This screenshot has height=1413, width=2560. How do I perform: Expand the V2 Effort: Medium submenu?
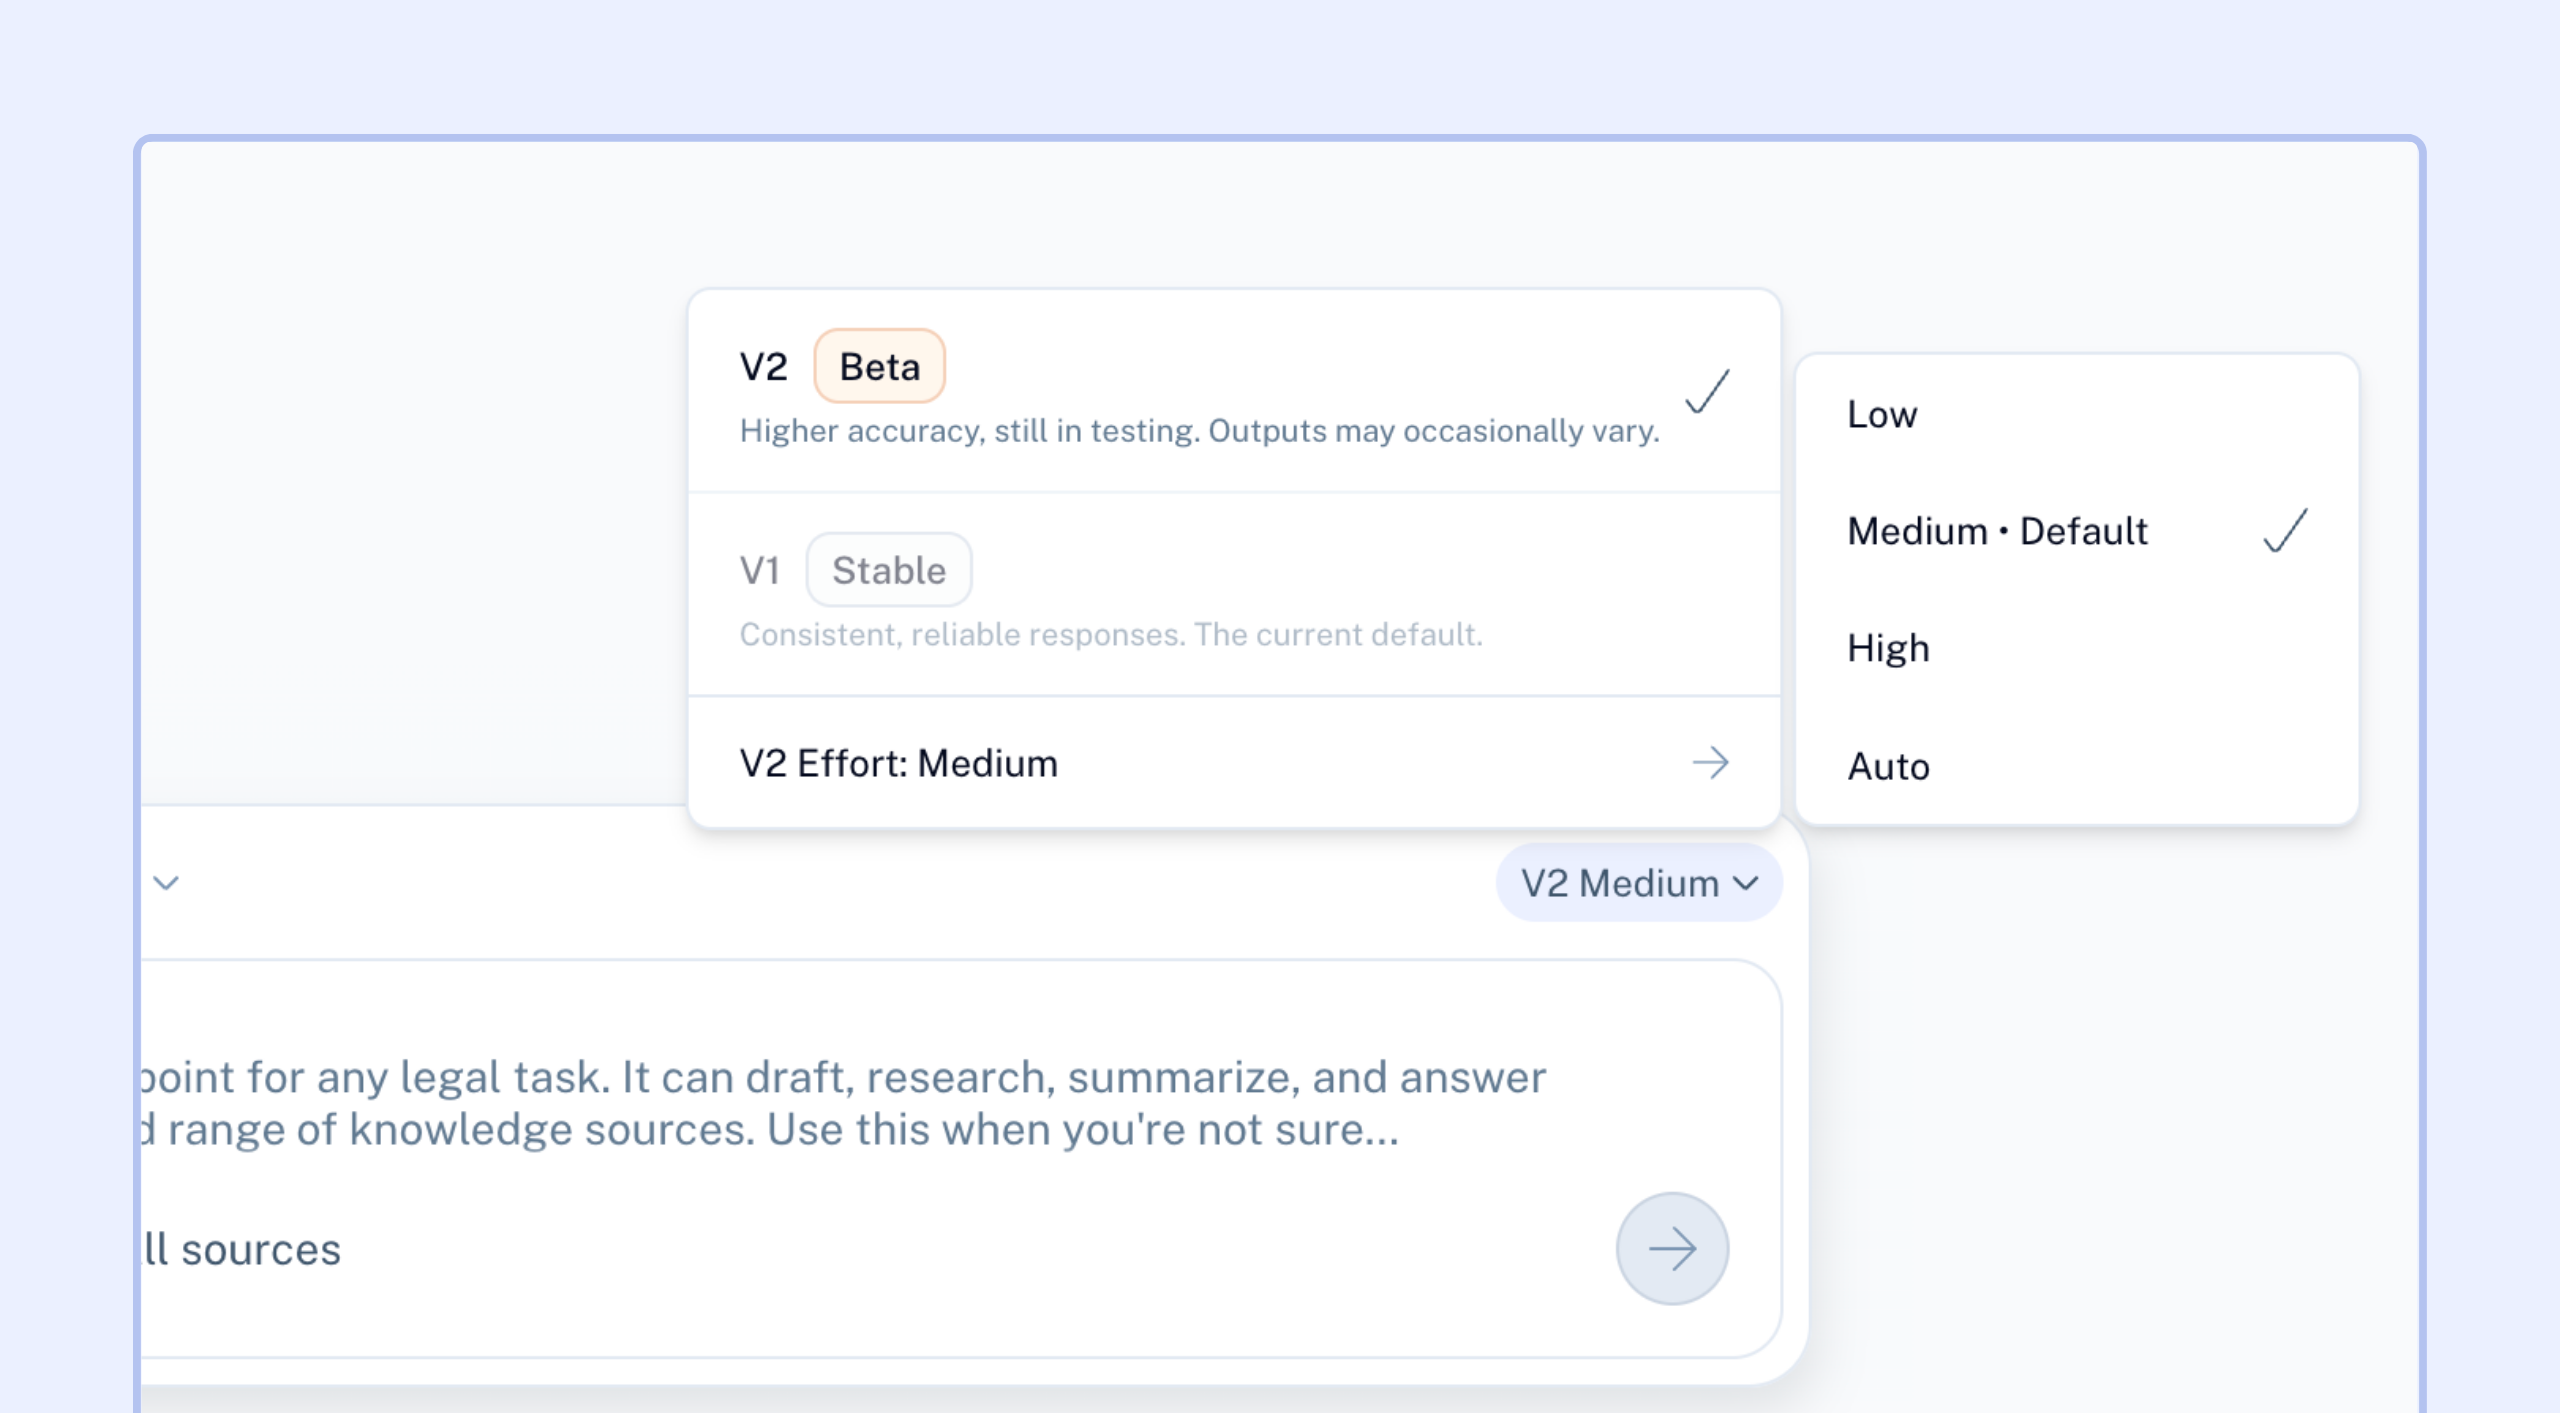(x=1234, y=763)
